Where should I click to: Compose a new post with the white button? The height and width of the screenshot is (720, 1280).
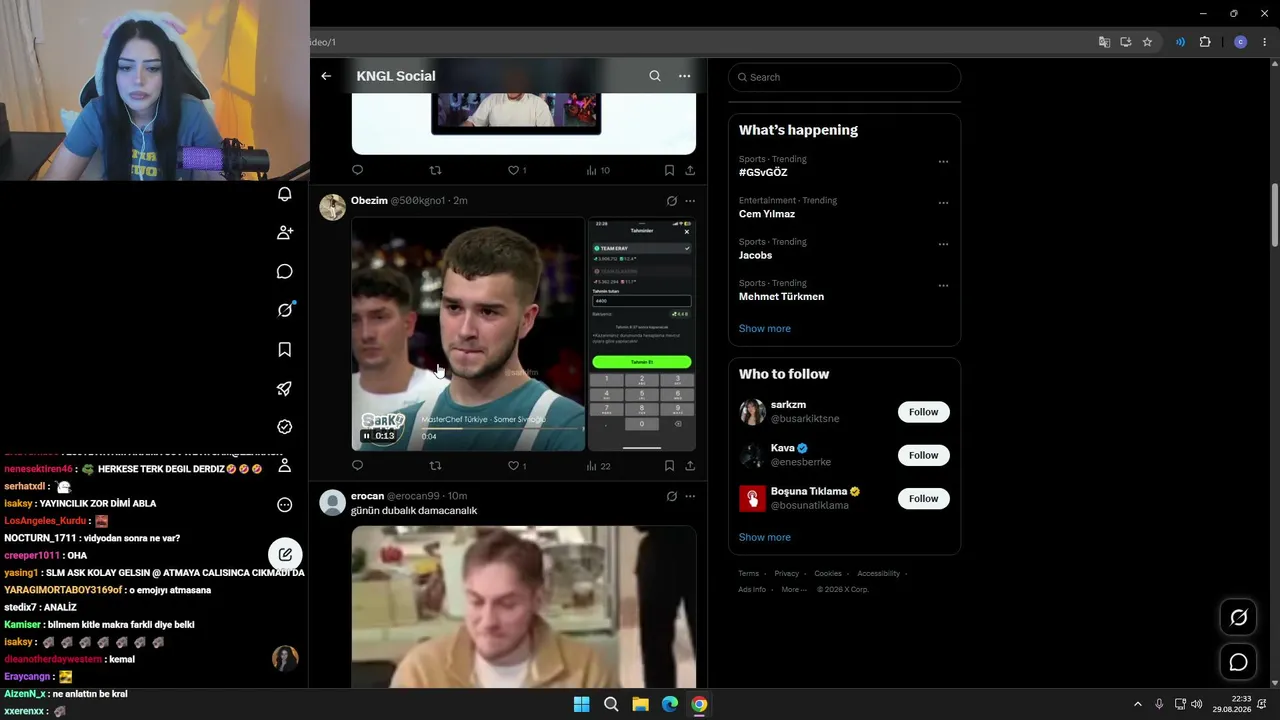pyautogui.click(x=286, y=554)
